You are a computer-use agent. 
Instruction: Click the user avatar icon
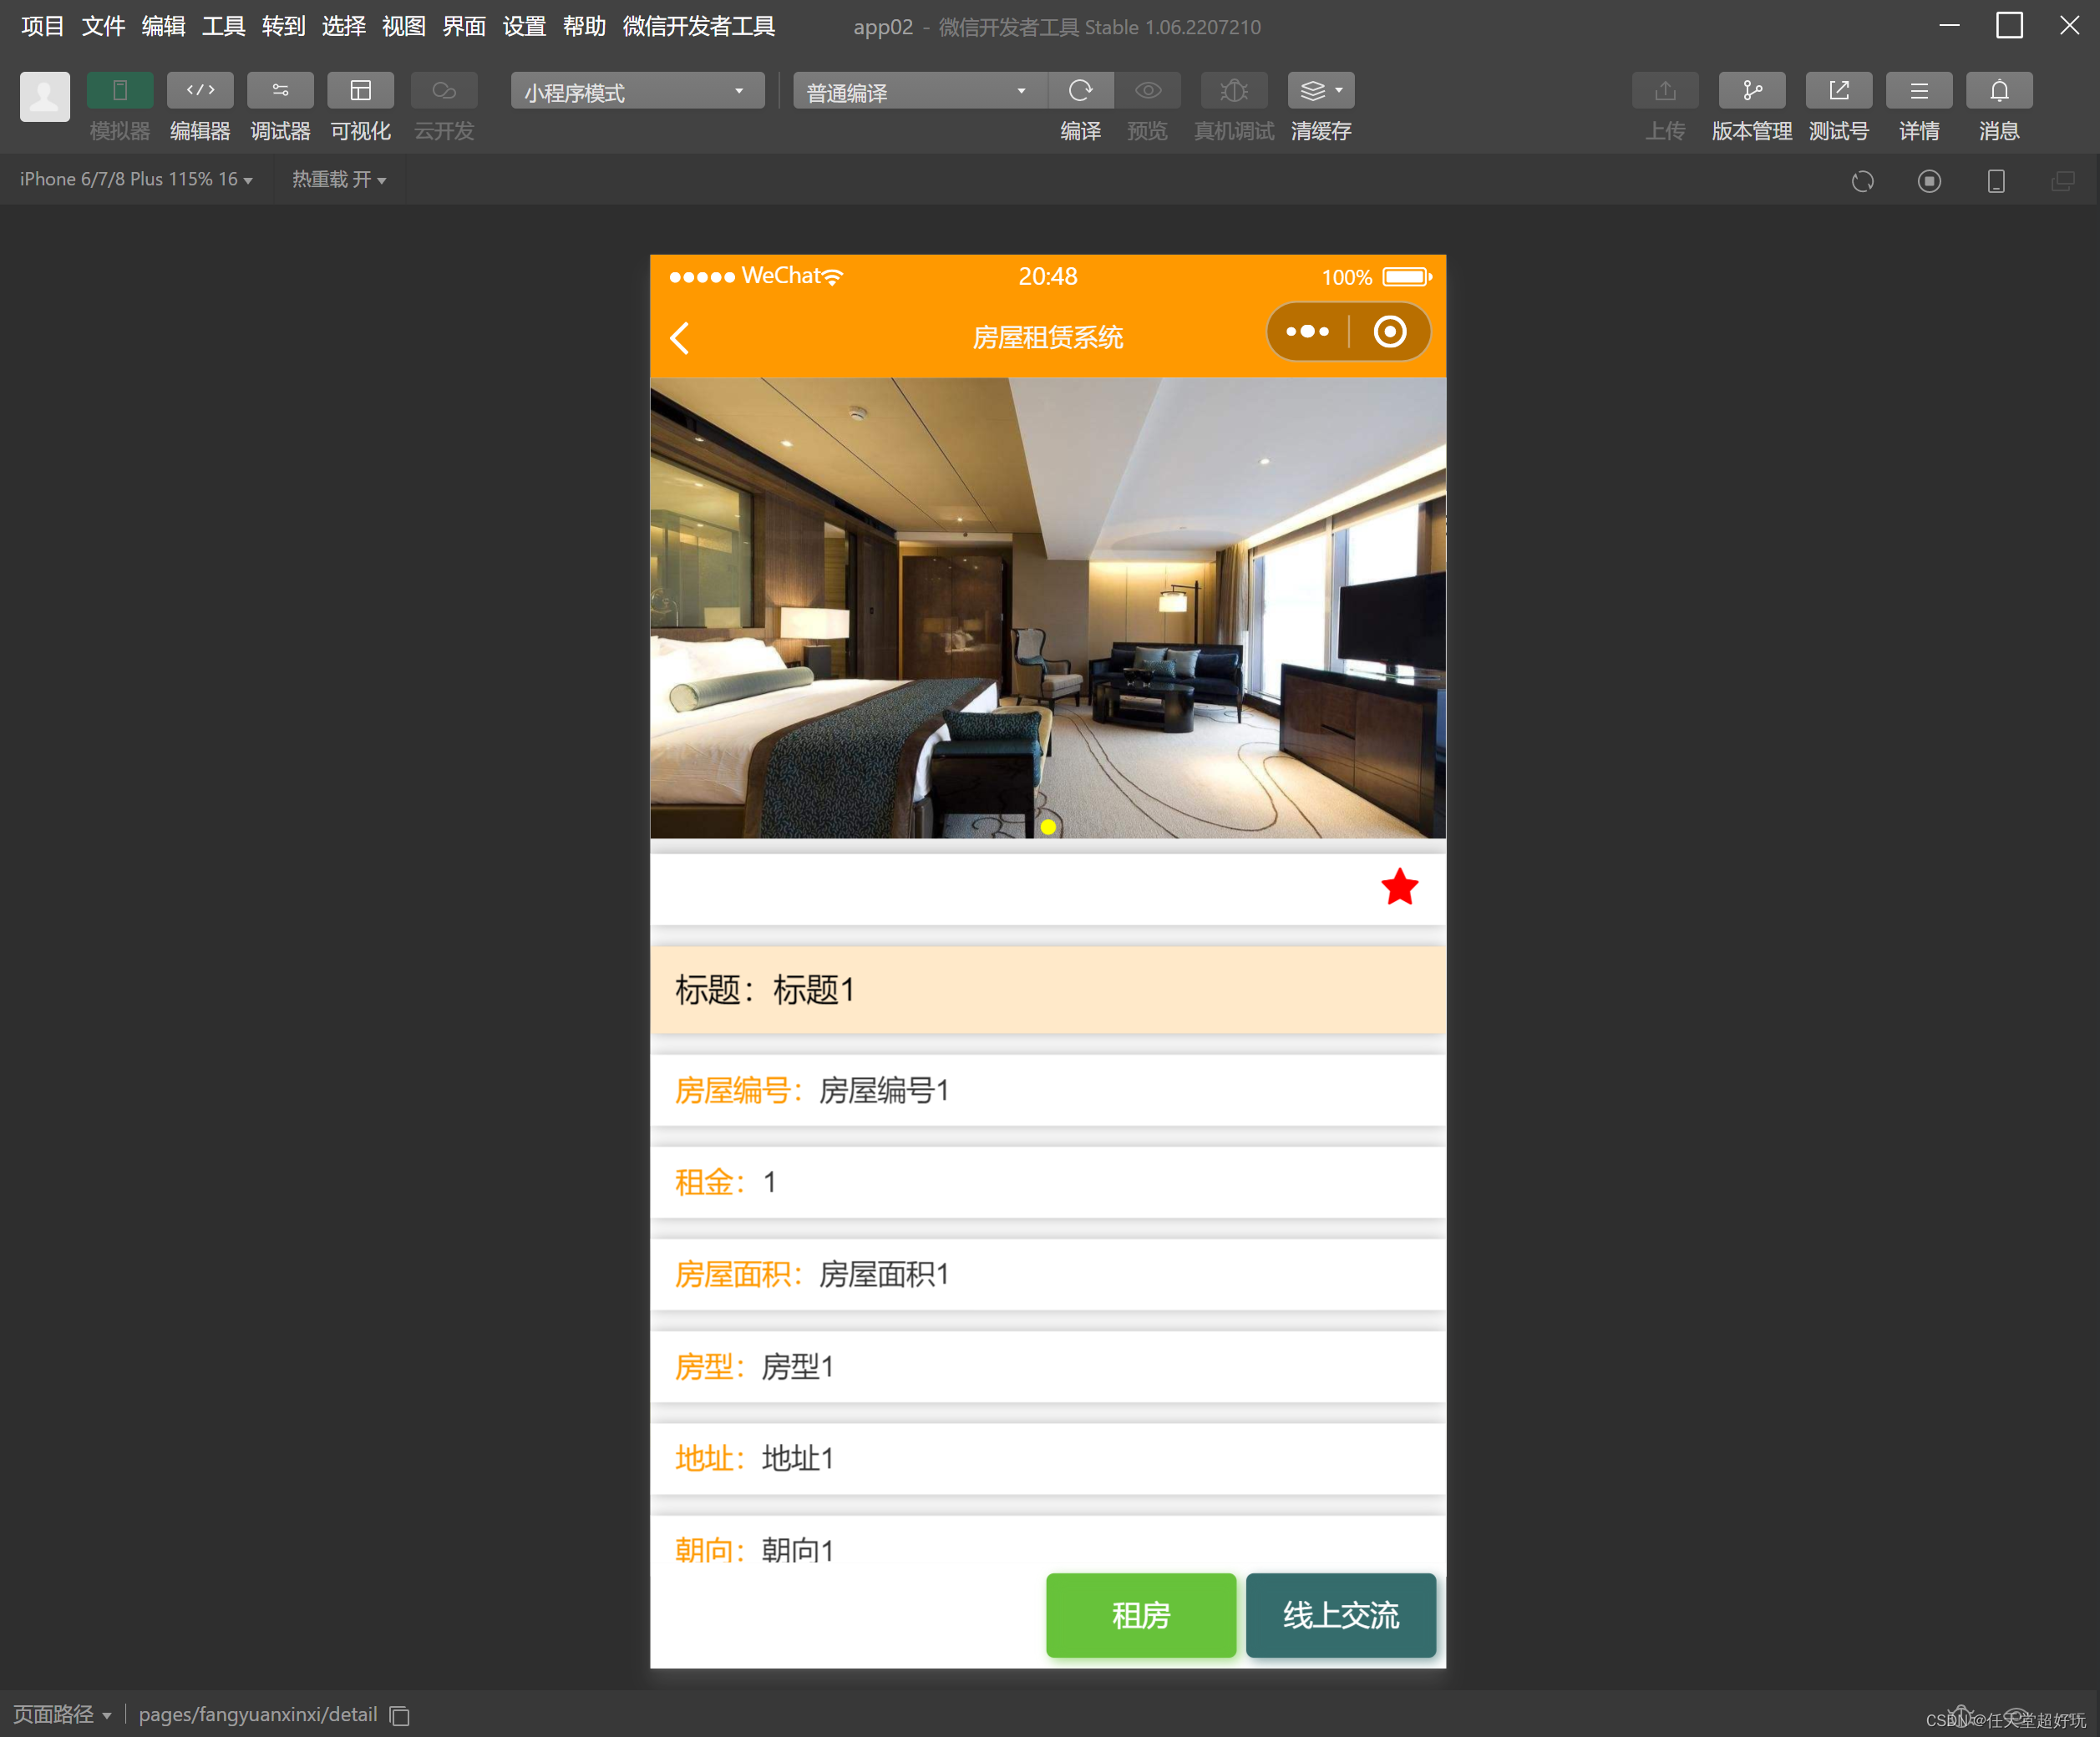[45, 96]
